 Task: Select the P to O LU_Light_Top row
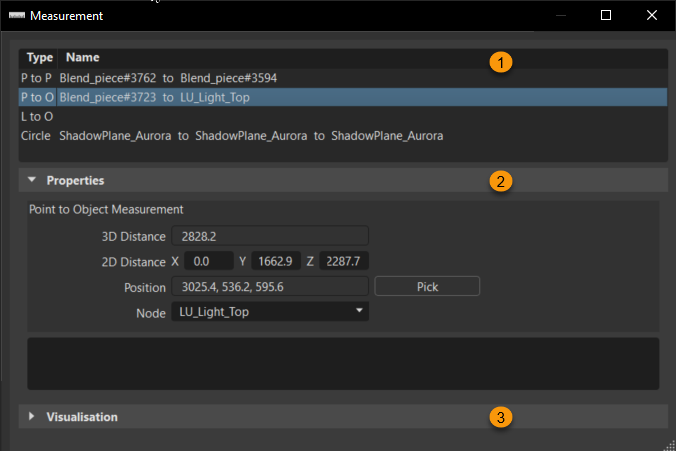tap(343, 97)
